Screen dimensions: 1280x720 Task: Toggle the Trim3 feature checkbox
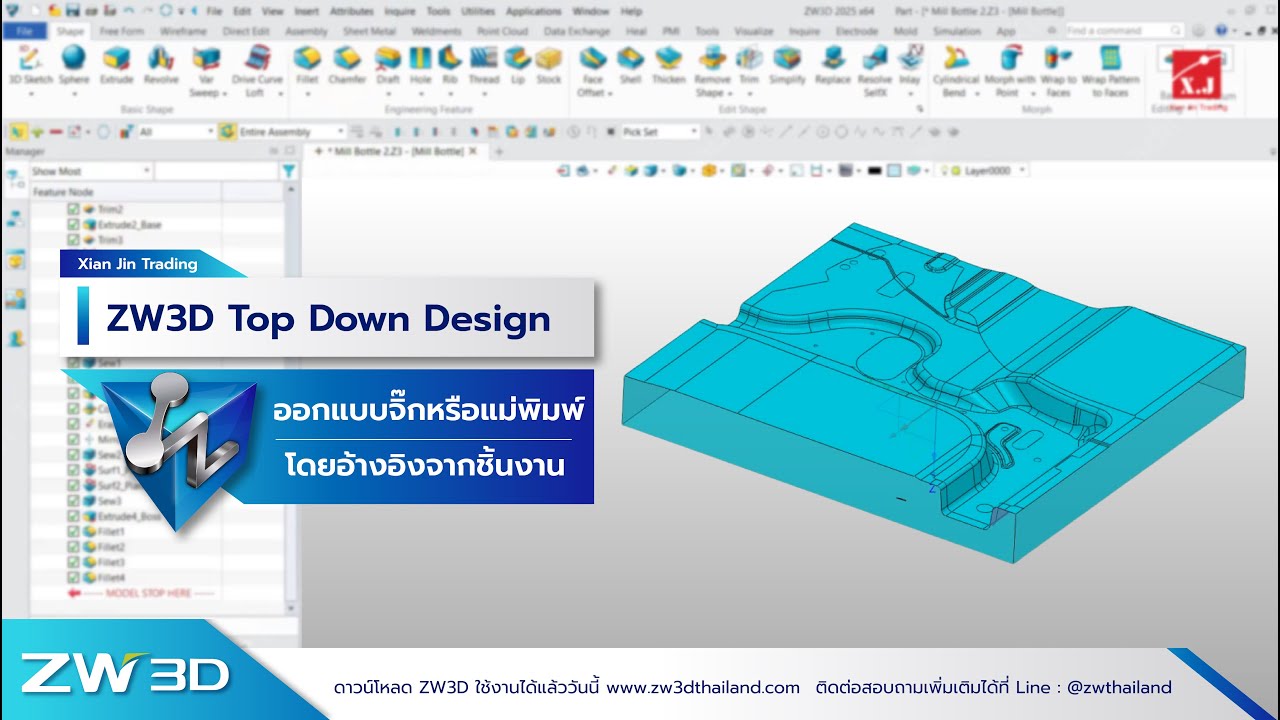tap(73, 240)
